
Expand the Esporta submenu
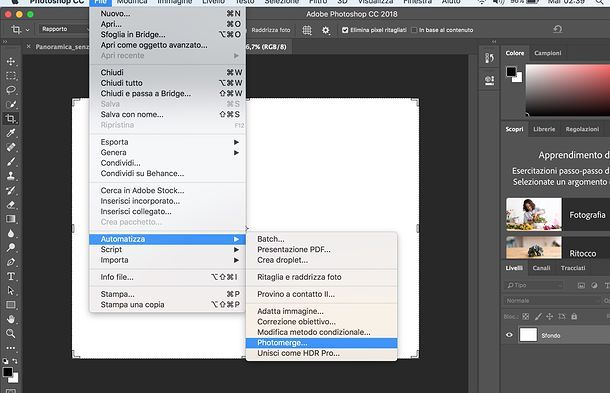[168, 142]
